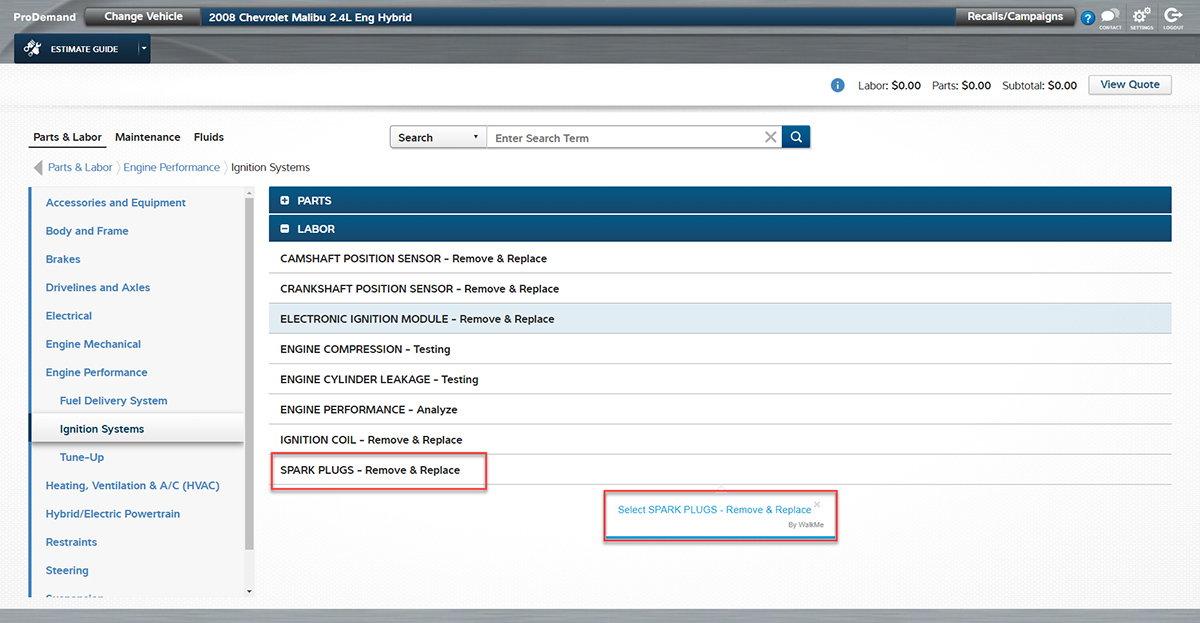This screenshot has width=1200, height=623.
Task: Open the Settings gear icon
Action: point(1141,17)
